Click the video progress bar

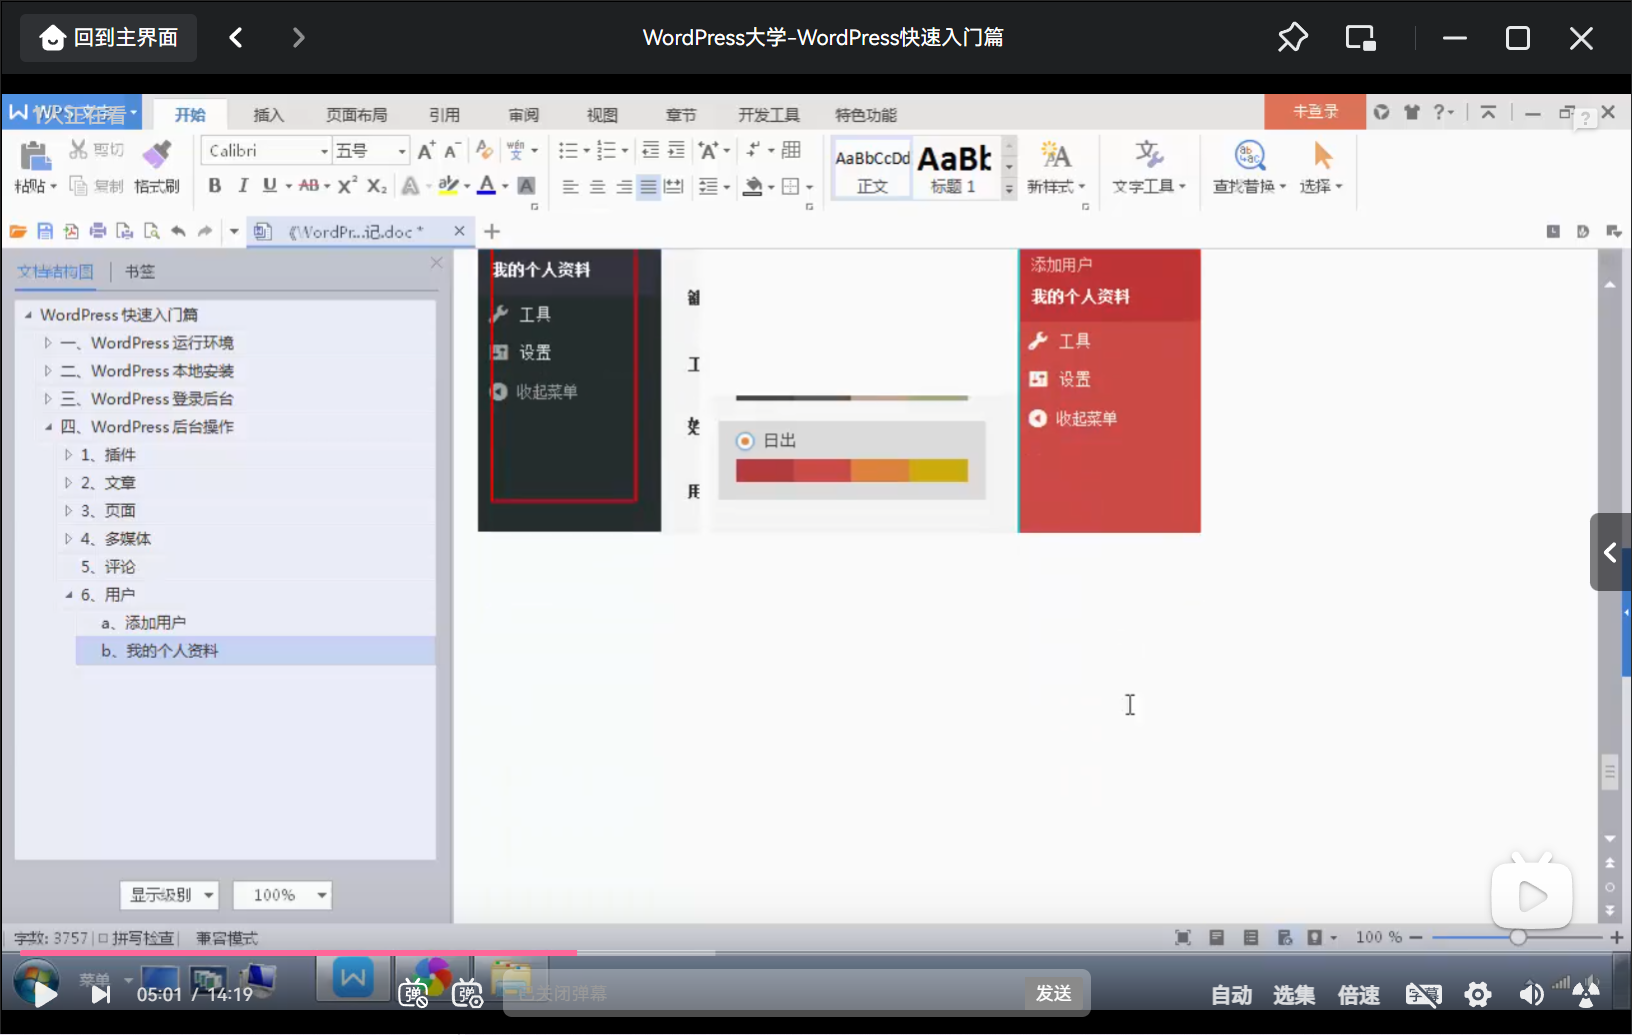point(816,953)
